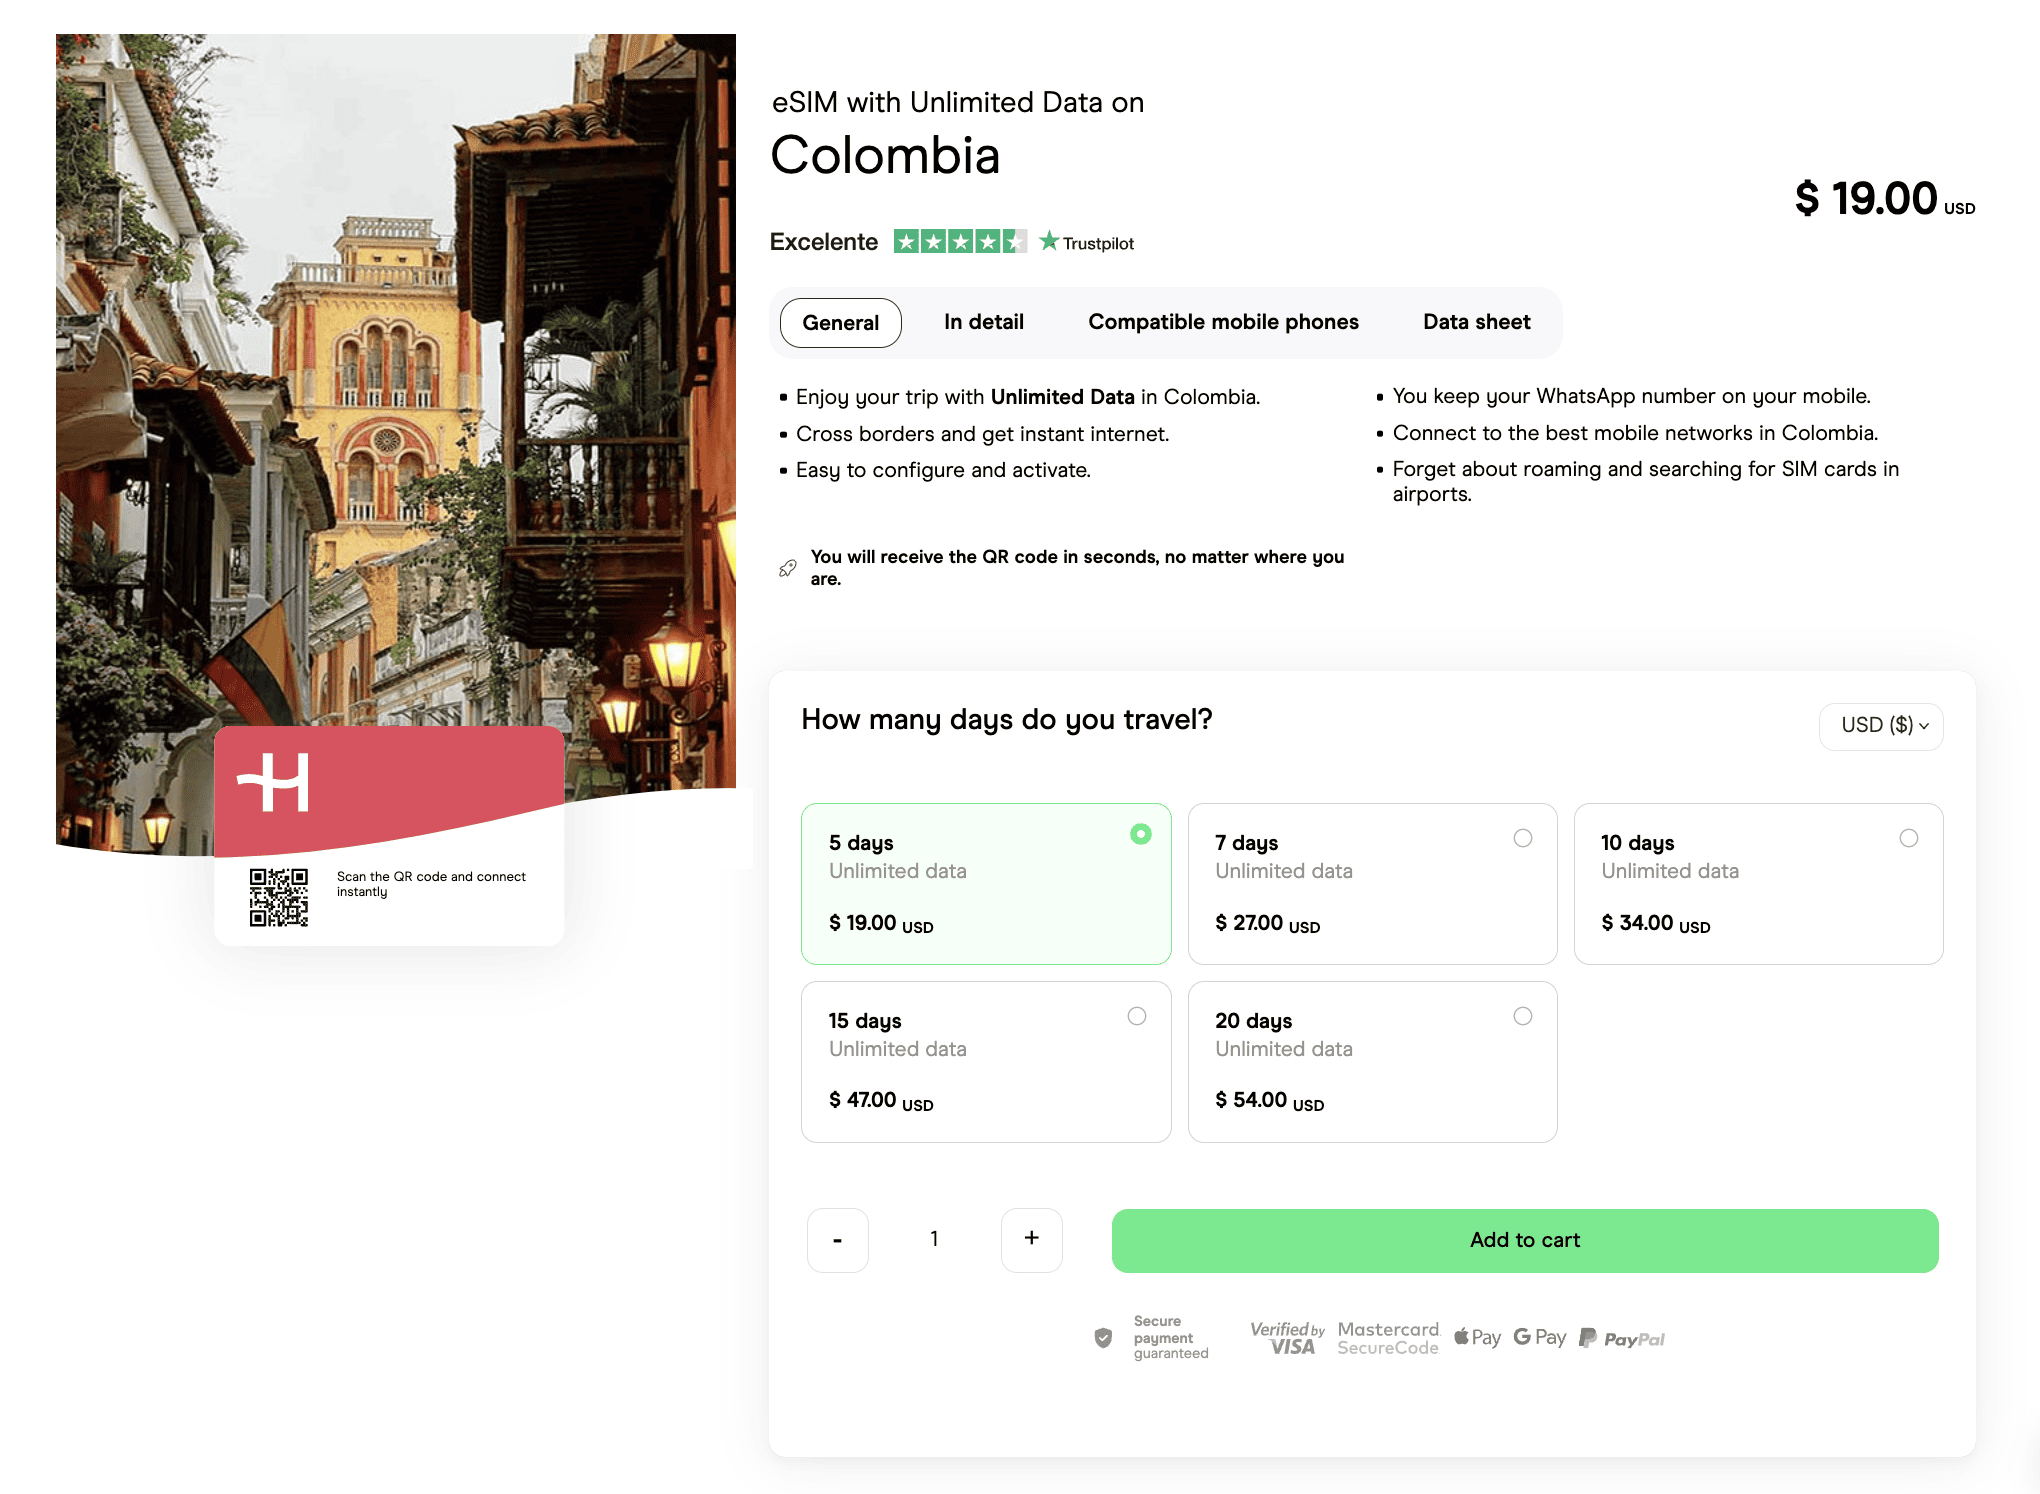Choose the 20 days plan radio button
Screen dimensions: 2040x1494
pos(1522,1016)
